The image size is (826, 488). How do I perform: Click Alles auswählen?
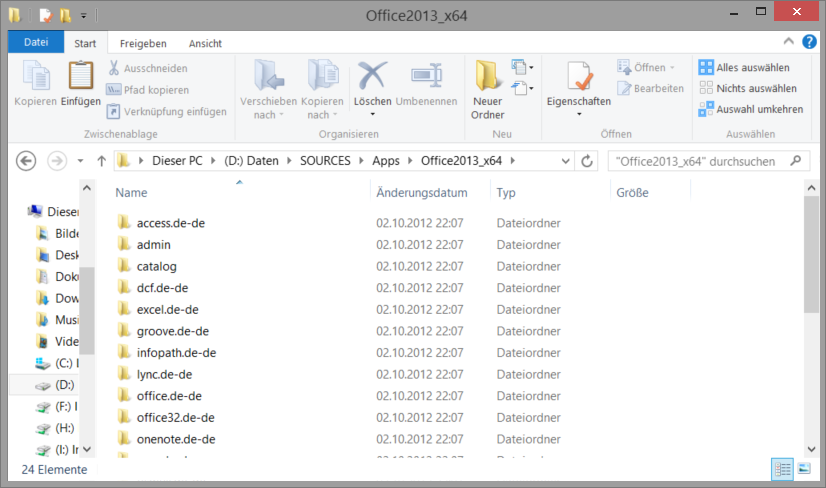point(744,67)
